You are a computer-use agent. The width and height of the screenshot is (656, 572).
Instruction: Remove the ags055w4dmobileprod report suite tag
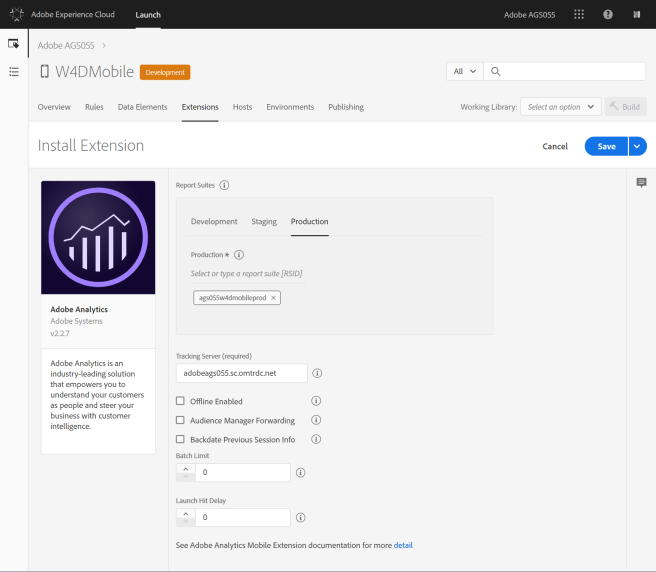[x=274, y=298]
